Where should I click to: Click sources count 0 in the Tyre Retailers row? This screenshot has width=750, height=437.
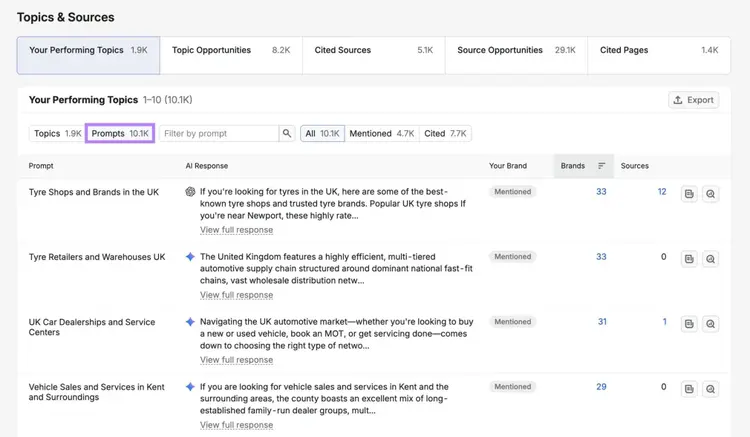point(663,257)
